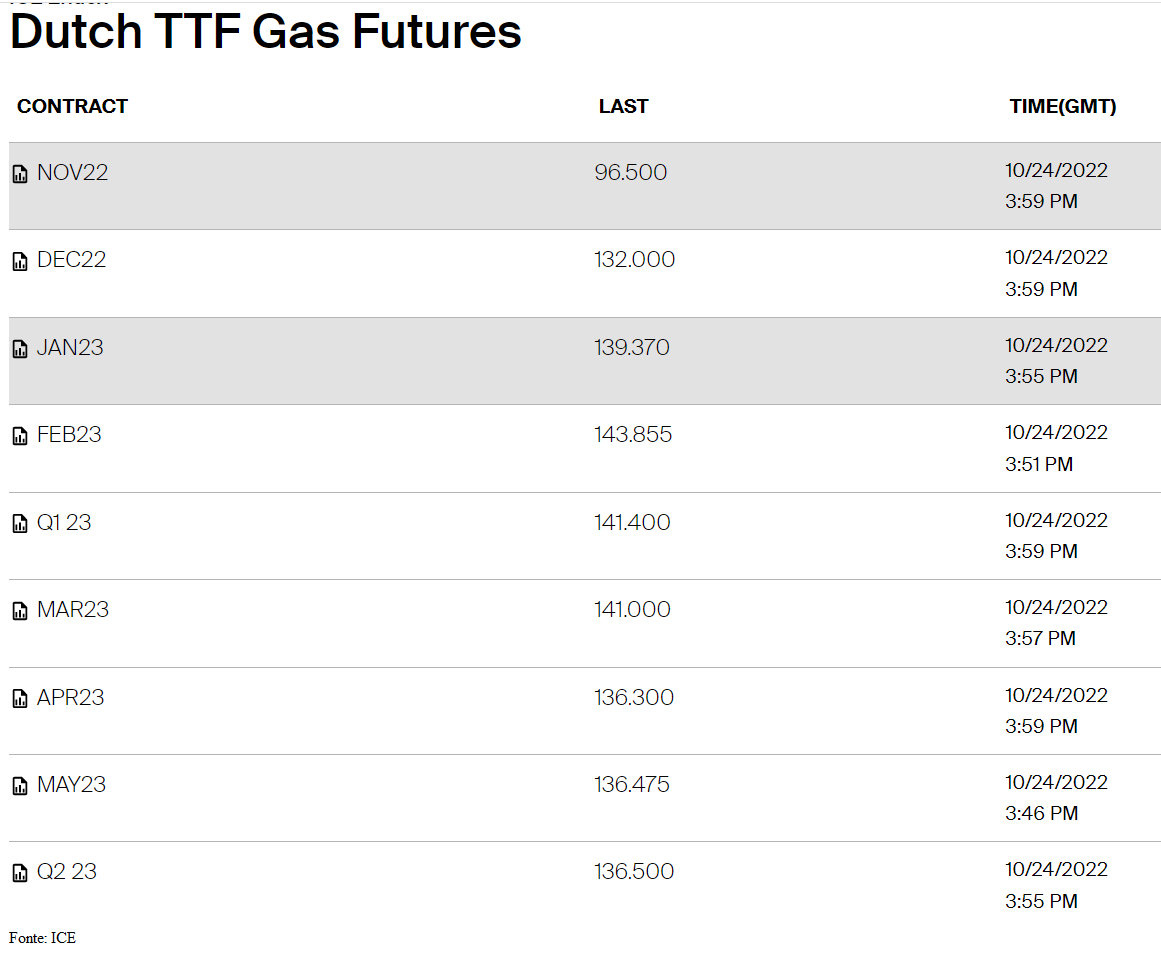Open the NOV22 contract chart icon

tap(20, 174)
